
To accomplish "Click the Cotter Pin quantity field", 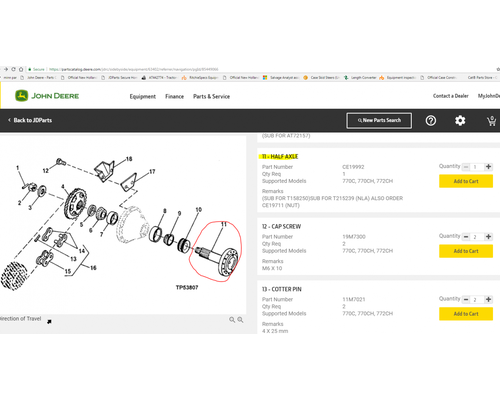I will click(477, 299).
